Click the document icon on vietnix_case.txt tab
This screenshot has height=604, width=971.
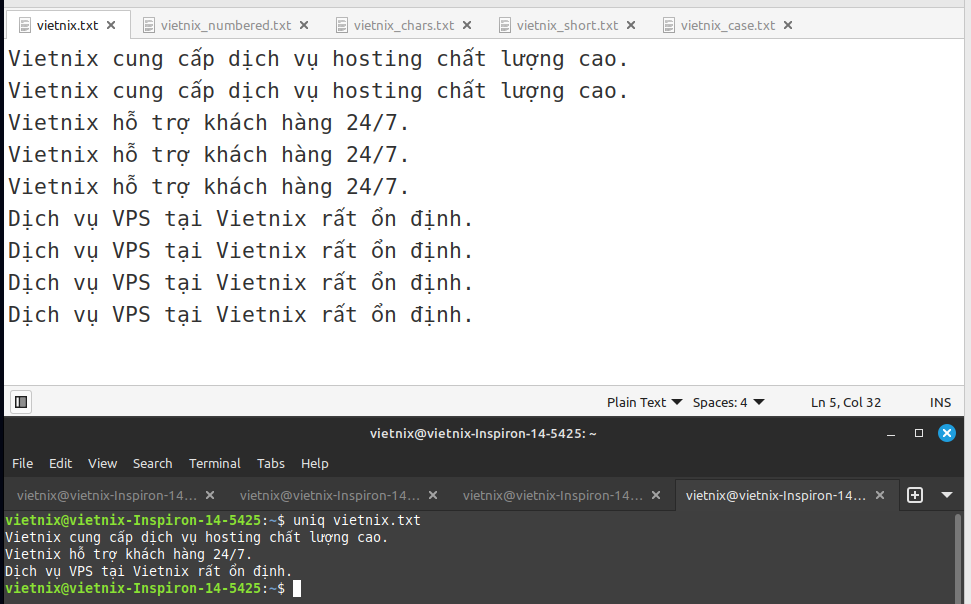(x=667, y=26)
